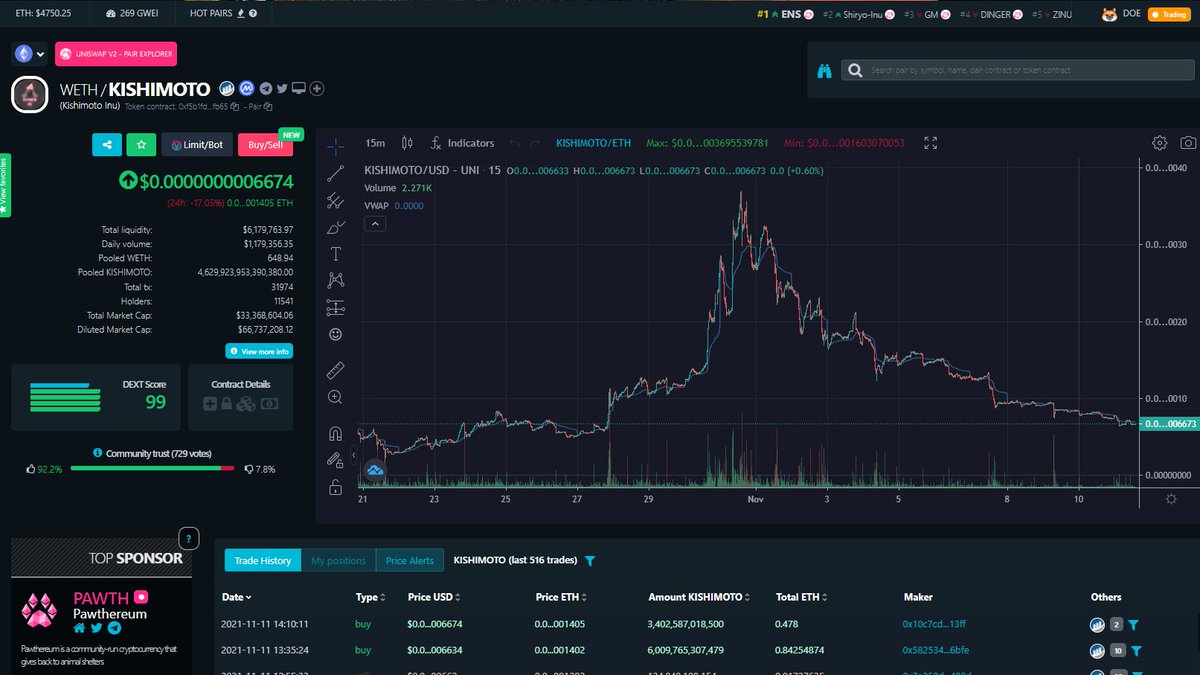The image size is (1200, 675).
Task: Open the token website monitor icon
Action: point(299,88)
